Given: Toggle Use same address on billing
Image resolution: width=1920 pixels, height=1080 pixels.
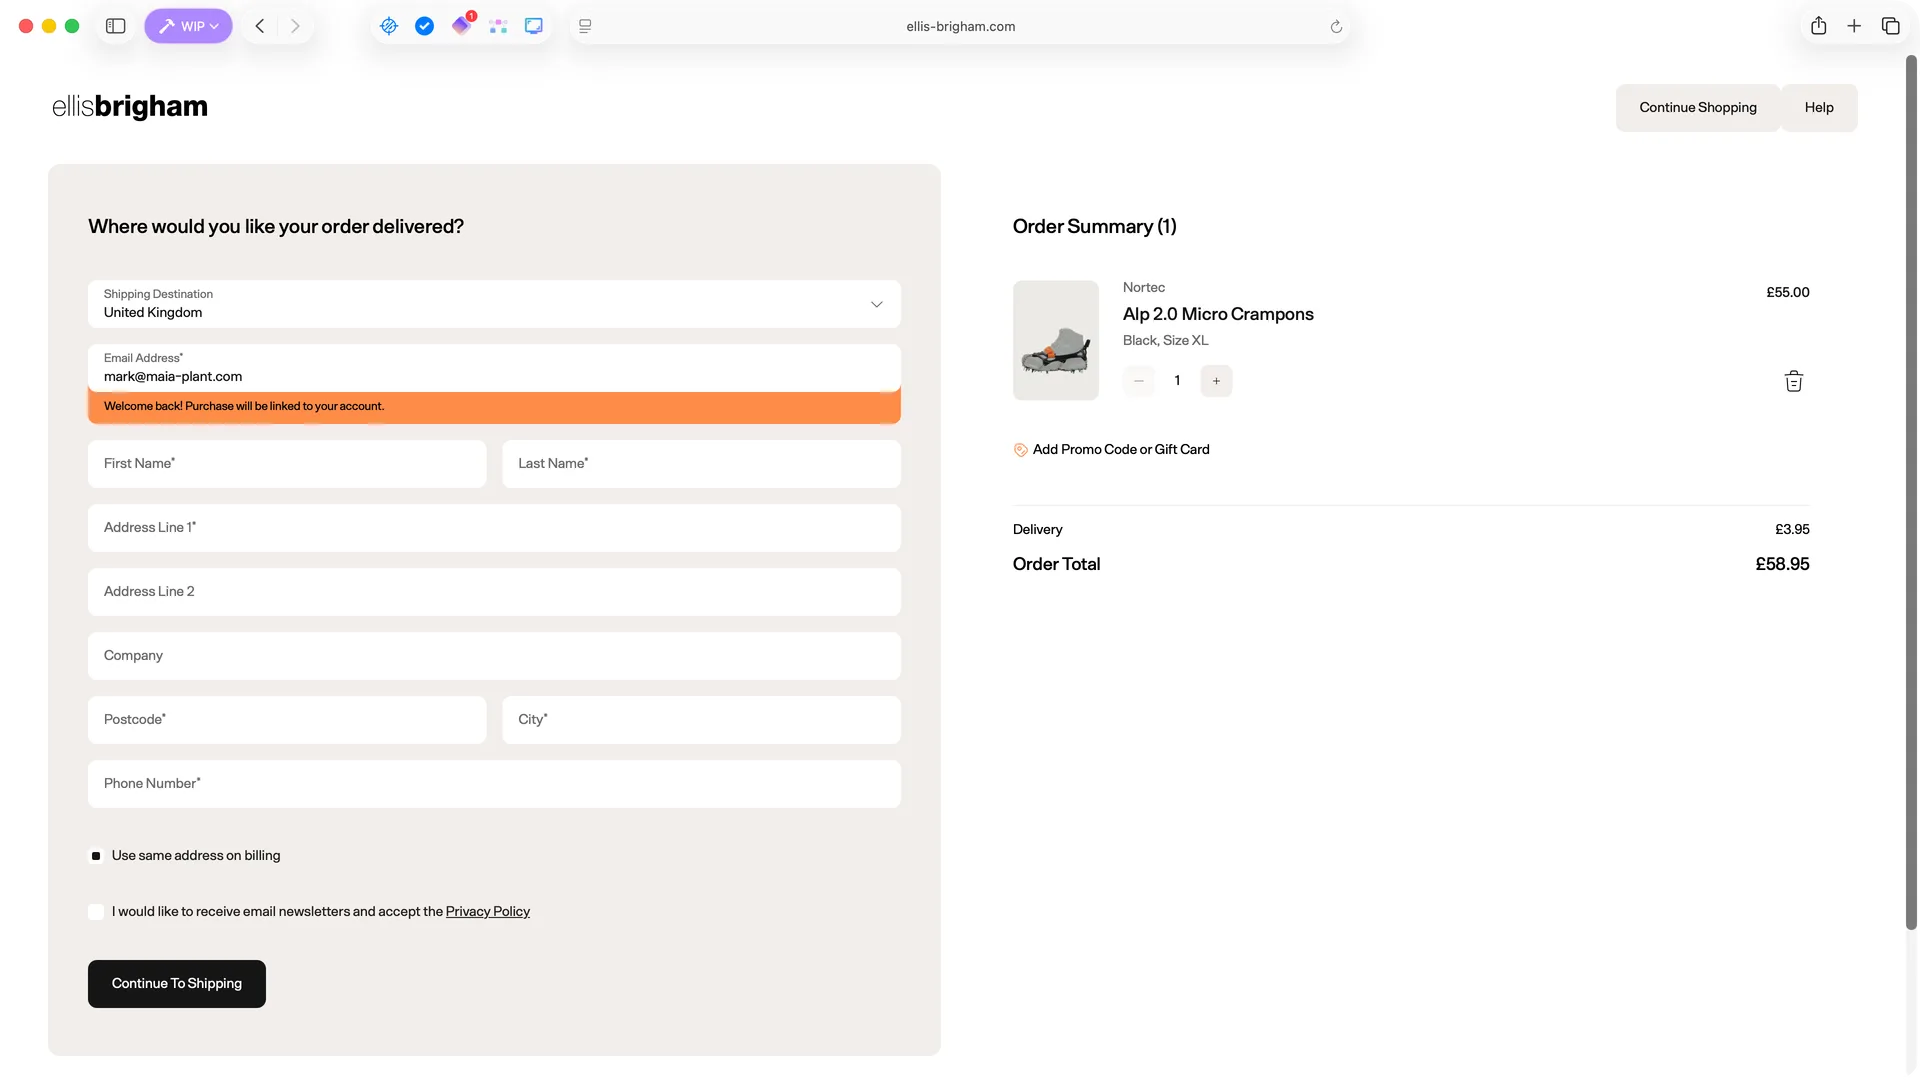Looking at the screenshot, I should 96,856.
